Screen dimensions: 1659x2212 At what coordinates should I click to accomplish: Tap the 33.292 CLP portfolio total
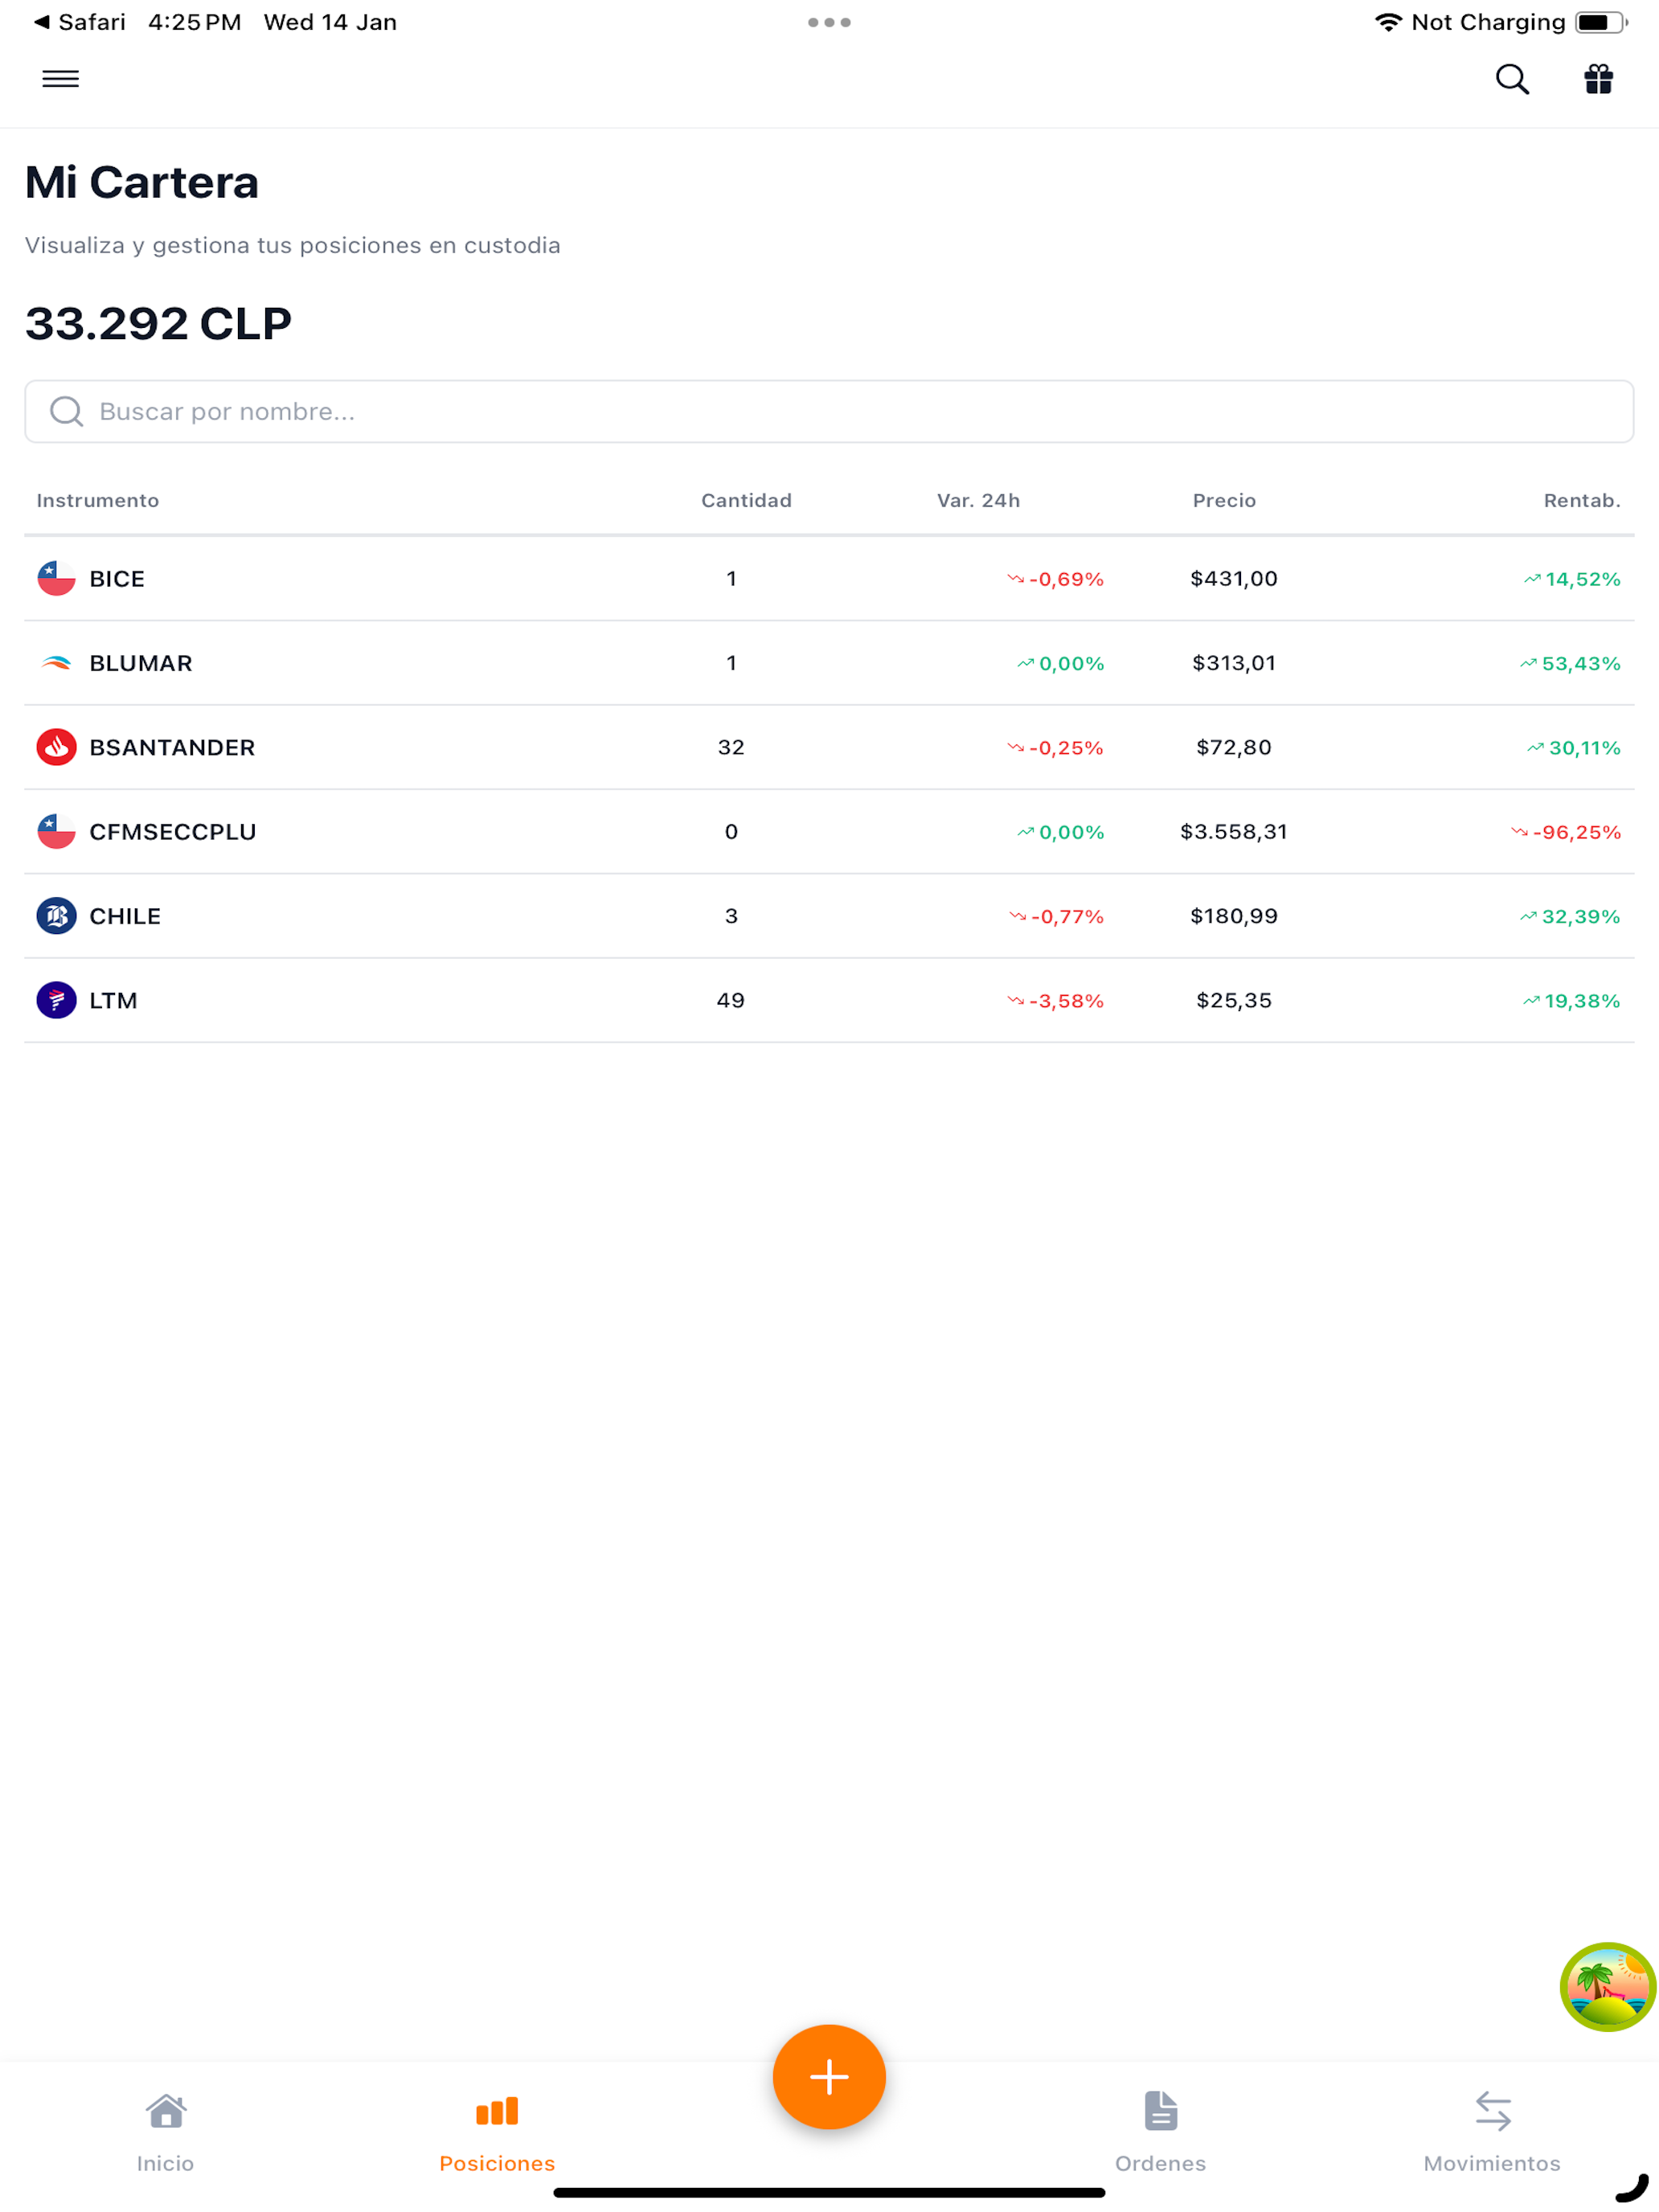click(158, 323)
